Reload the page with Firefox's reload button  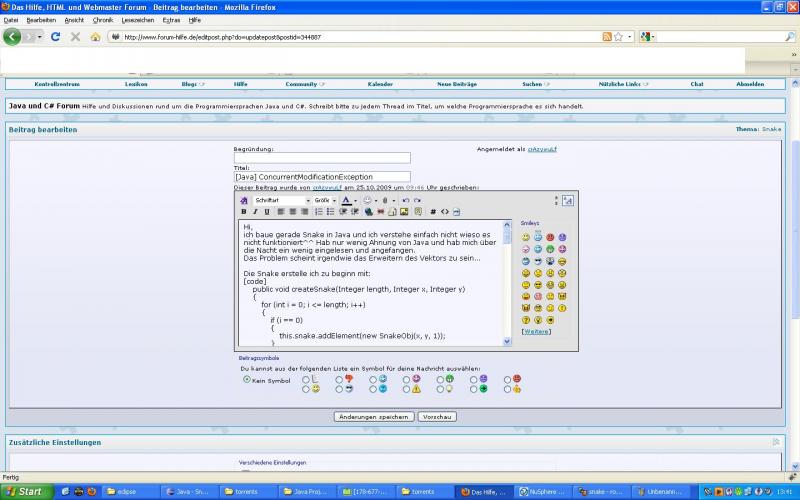55,37
